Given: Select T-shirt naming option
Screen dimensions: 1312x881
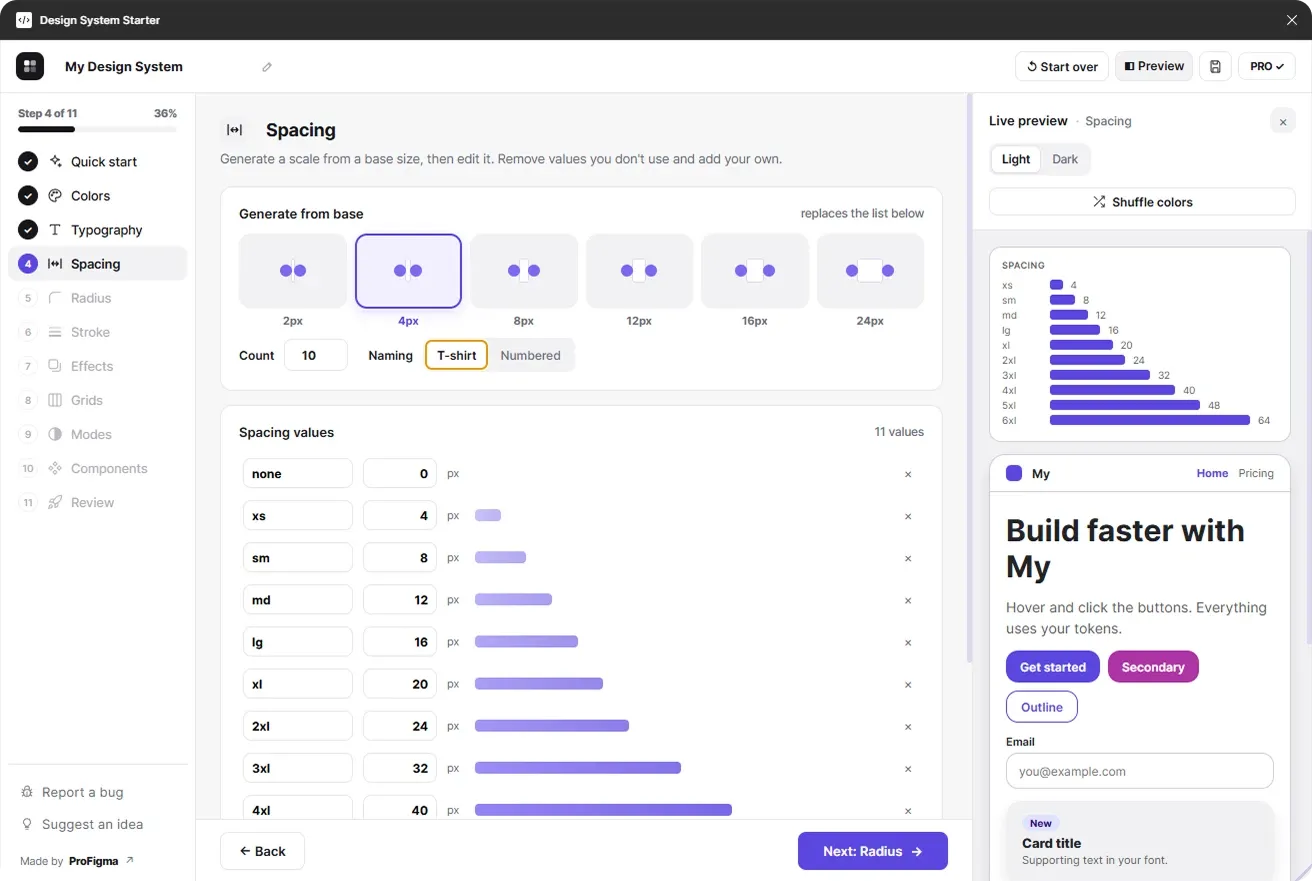Looking at the screenshot, I should coord(457,355).
